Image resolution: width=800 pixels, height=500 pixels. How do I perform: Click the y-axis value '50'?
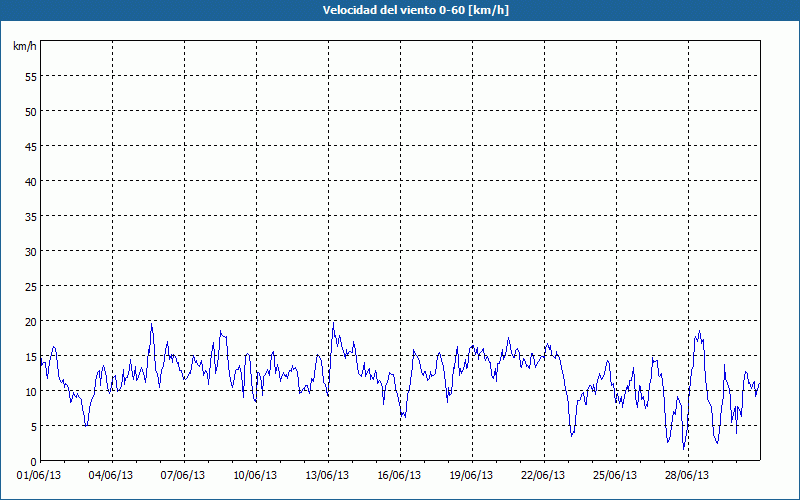point(31,112)
